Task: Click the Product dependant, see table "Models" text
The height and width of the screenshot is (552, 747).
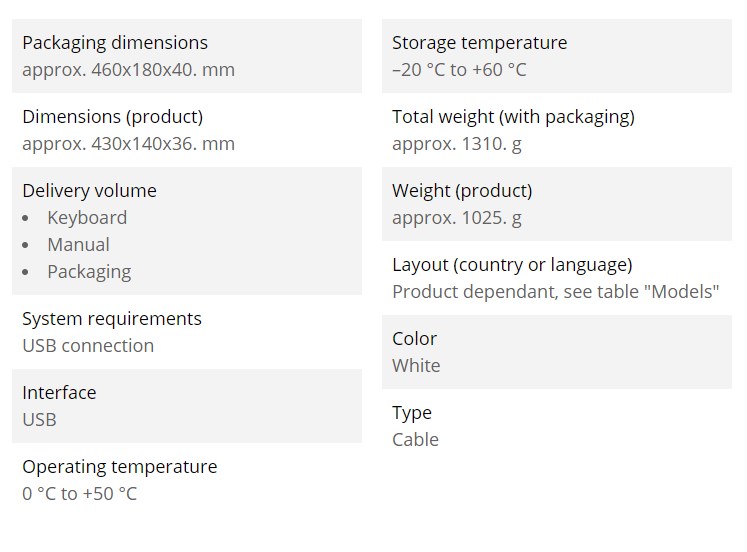Action: (555, 292)
